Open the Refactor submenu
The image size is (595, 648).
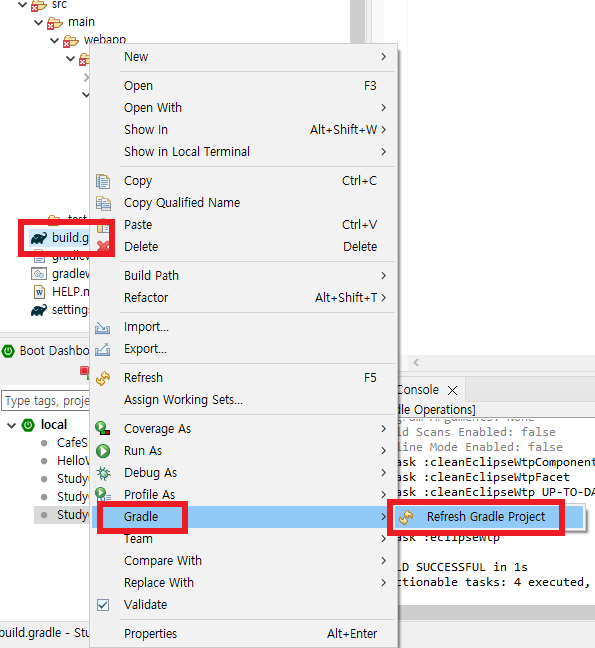point(244,298)
